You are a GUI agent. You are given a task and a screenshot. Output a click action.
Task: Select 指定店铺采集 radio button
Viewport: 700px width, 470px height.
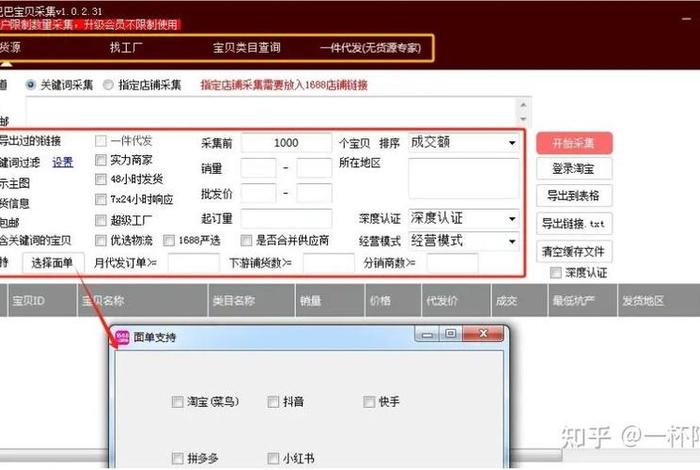tap(108, 84)
